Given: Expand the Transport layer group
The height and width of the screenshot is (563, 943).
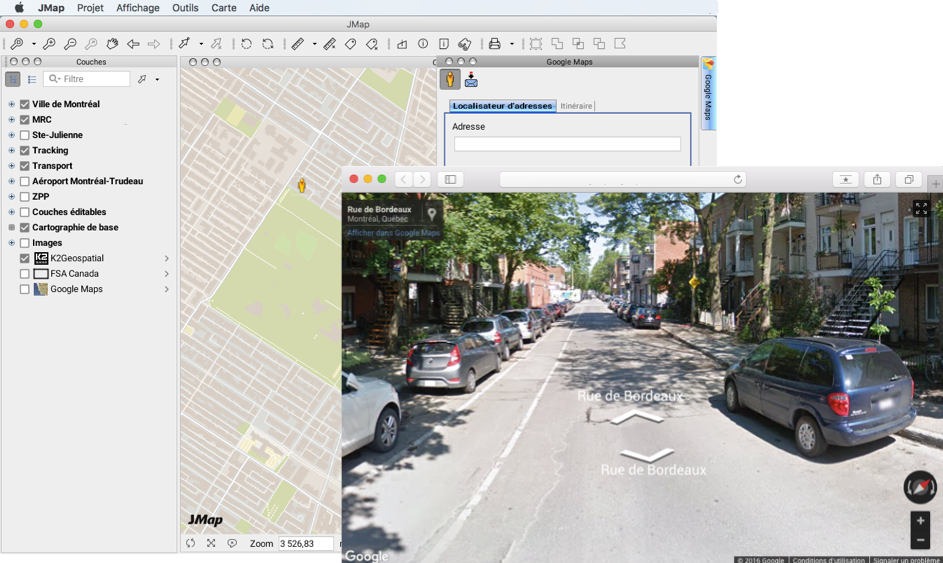Looking at the screenshot, I should [x=11, y=166].
